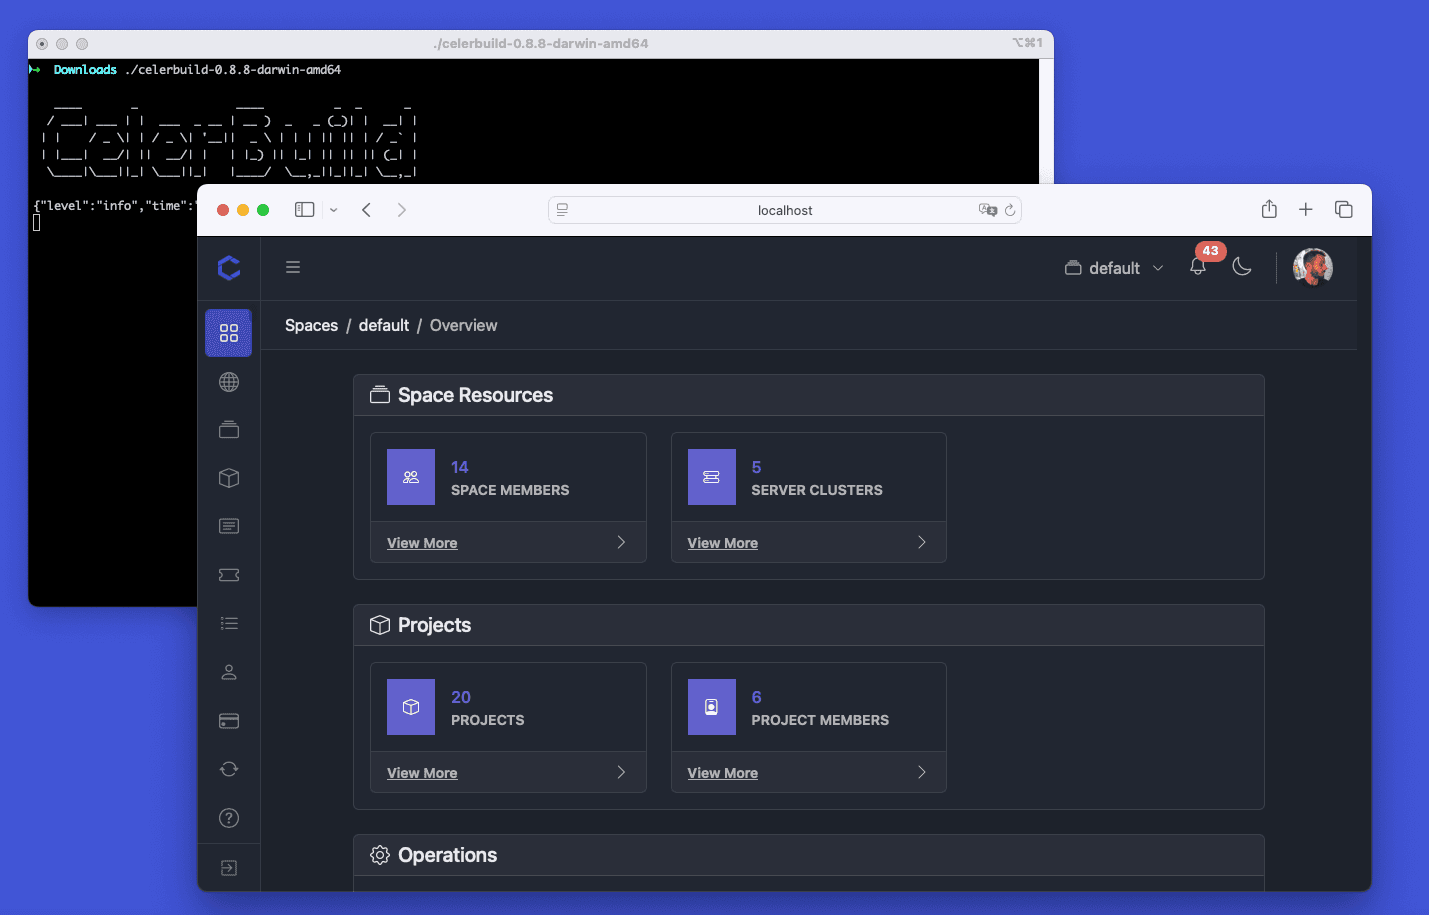1429x915 pixels.
Task: Click the Projects section heading
Action: [x=434, y=625]
